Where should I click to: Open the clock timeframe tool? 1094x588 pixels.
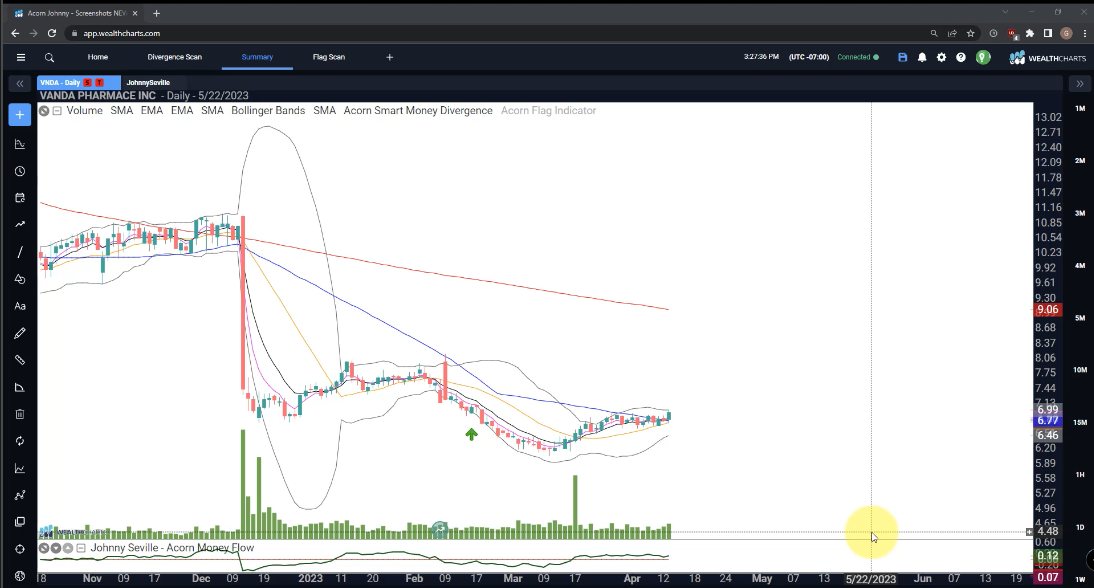tap(20, 172)
